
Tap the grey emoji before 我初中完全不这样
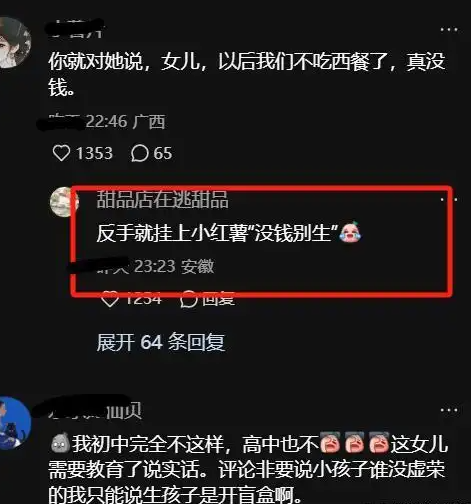click(60, 443)
